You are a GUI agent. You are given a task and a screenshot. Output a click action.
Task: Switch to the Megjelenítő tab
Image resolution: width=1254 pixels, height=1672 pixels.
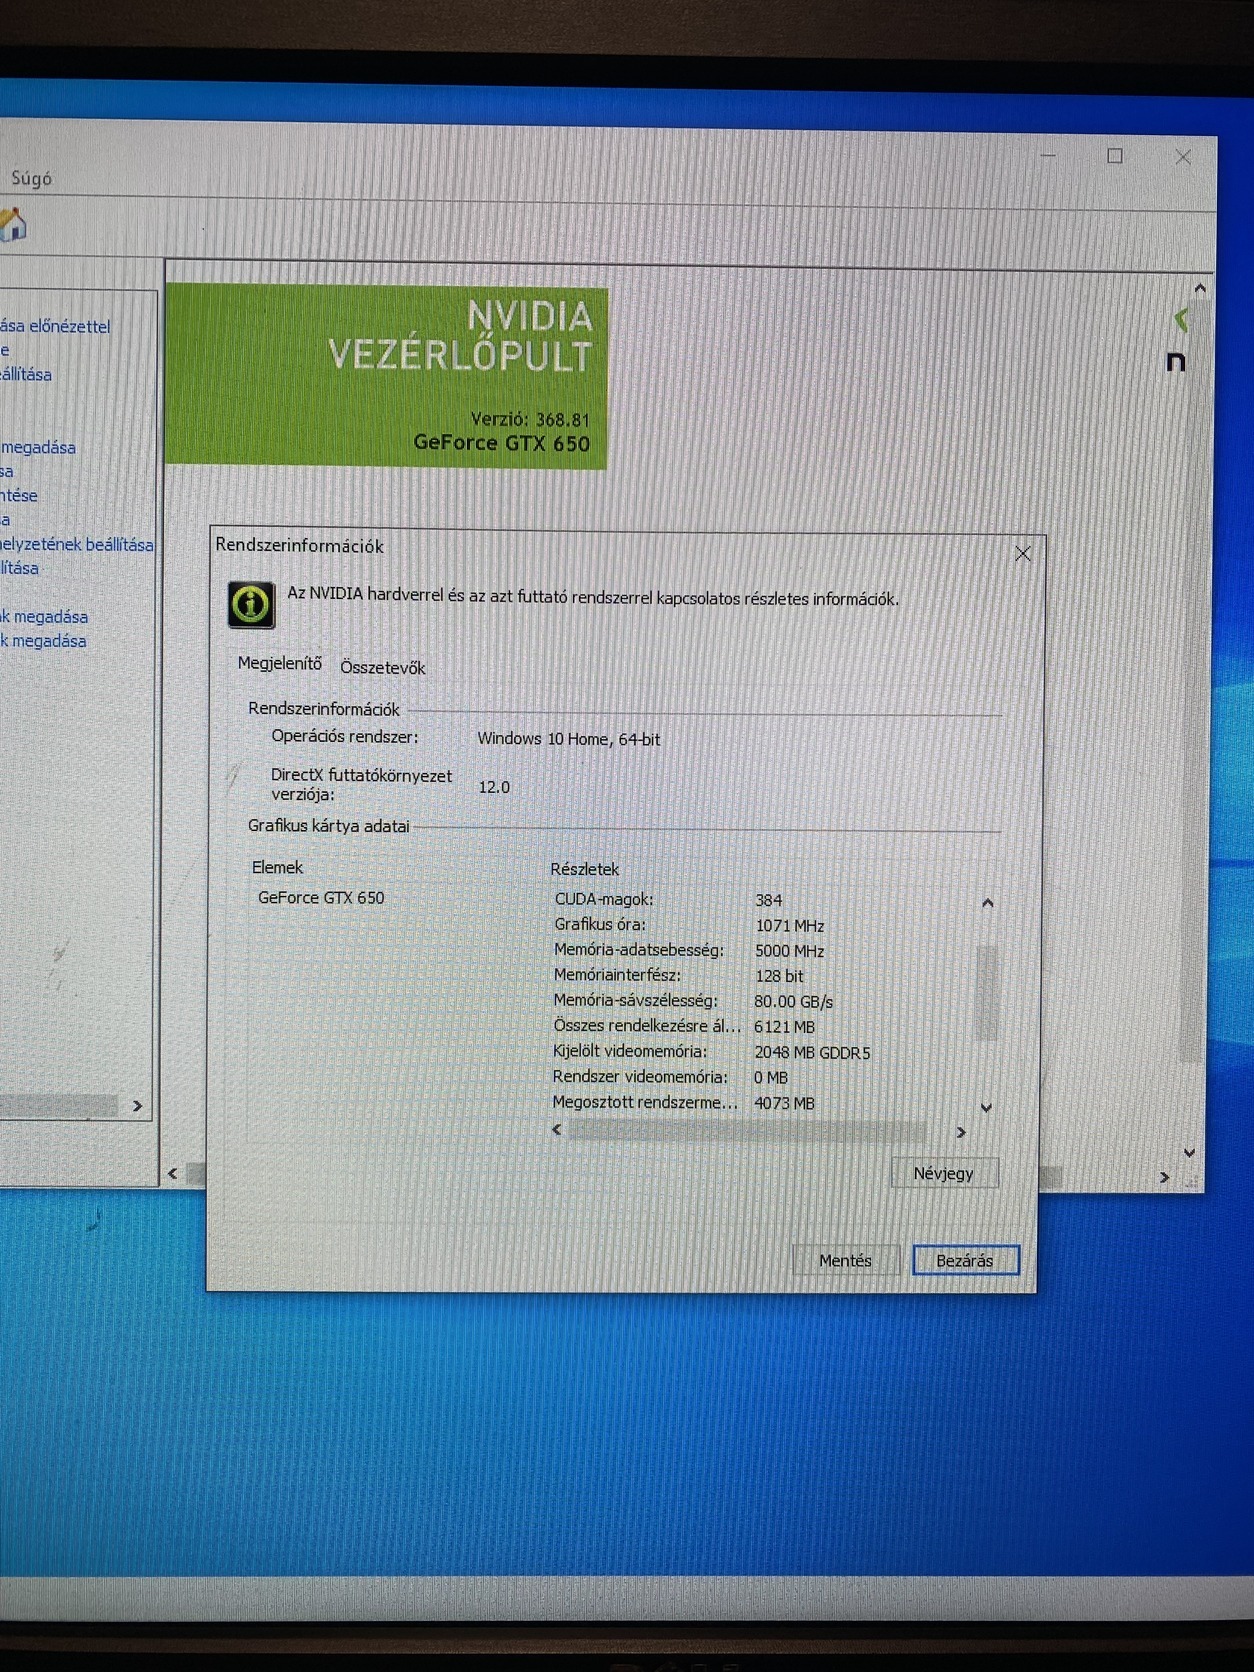(x=280, y=664)
